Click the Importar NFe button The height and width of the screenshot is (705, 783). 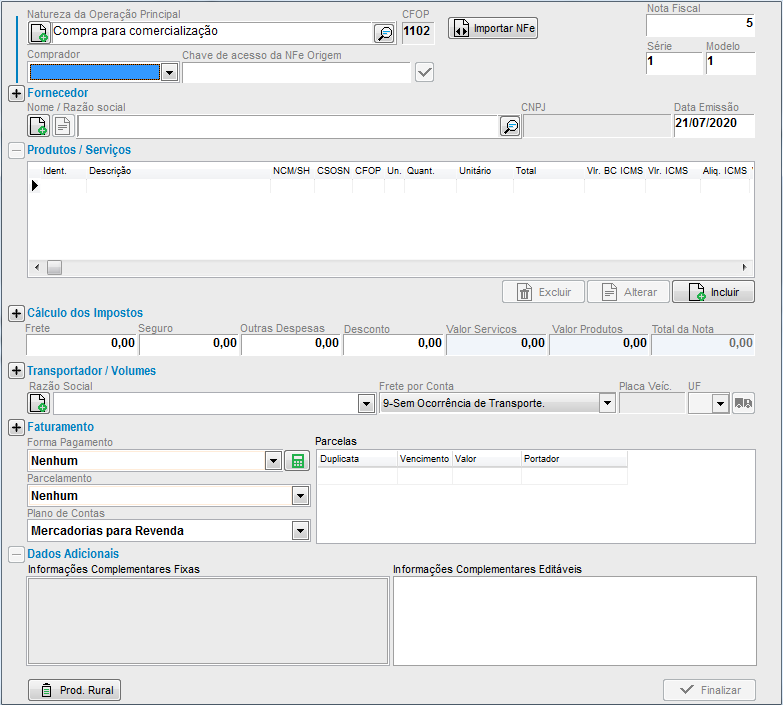pos(493,29)
